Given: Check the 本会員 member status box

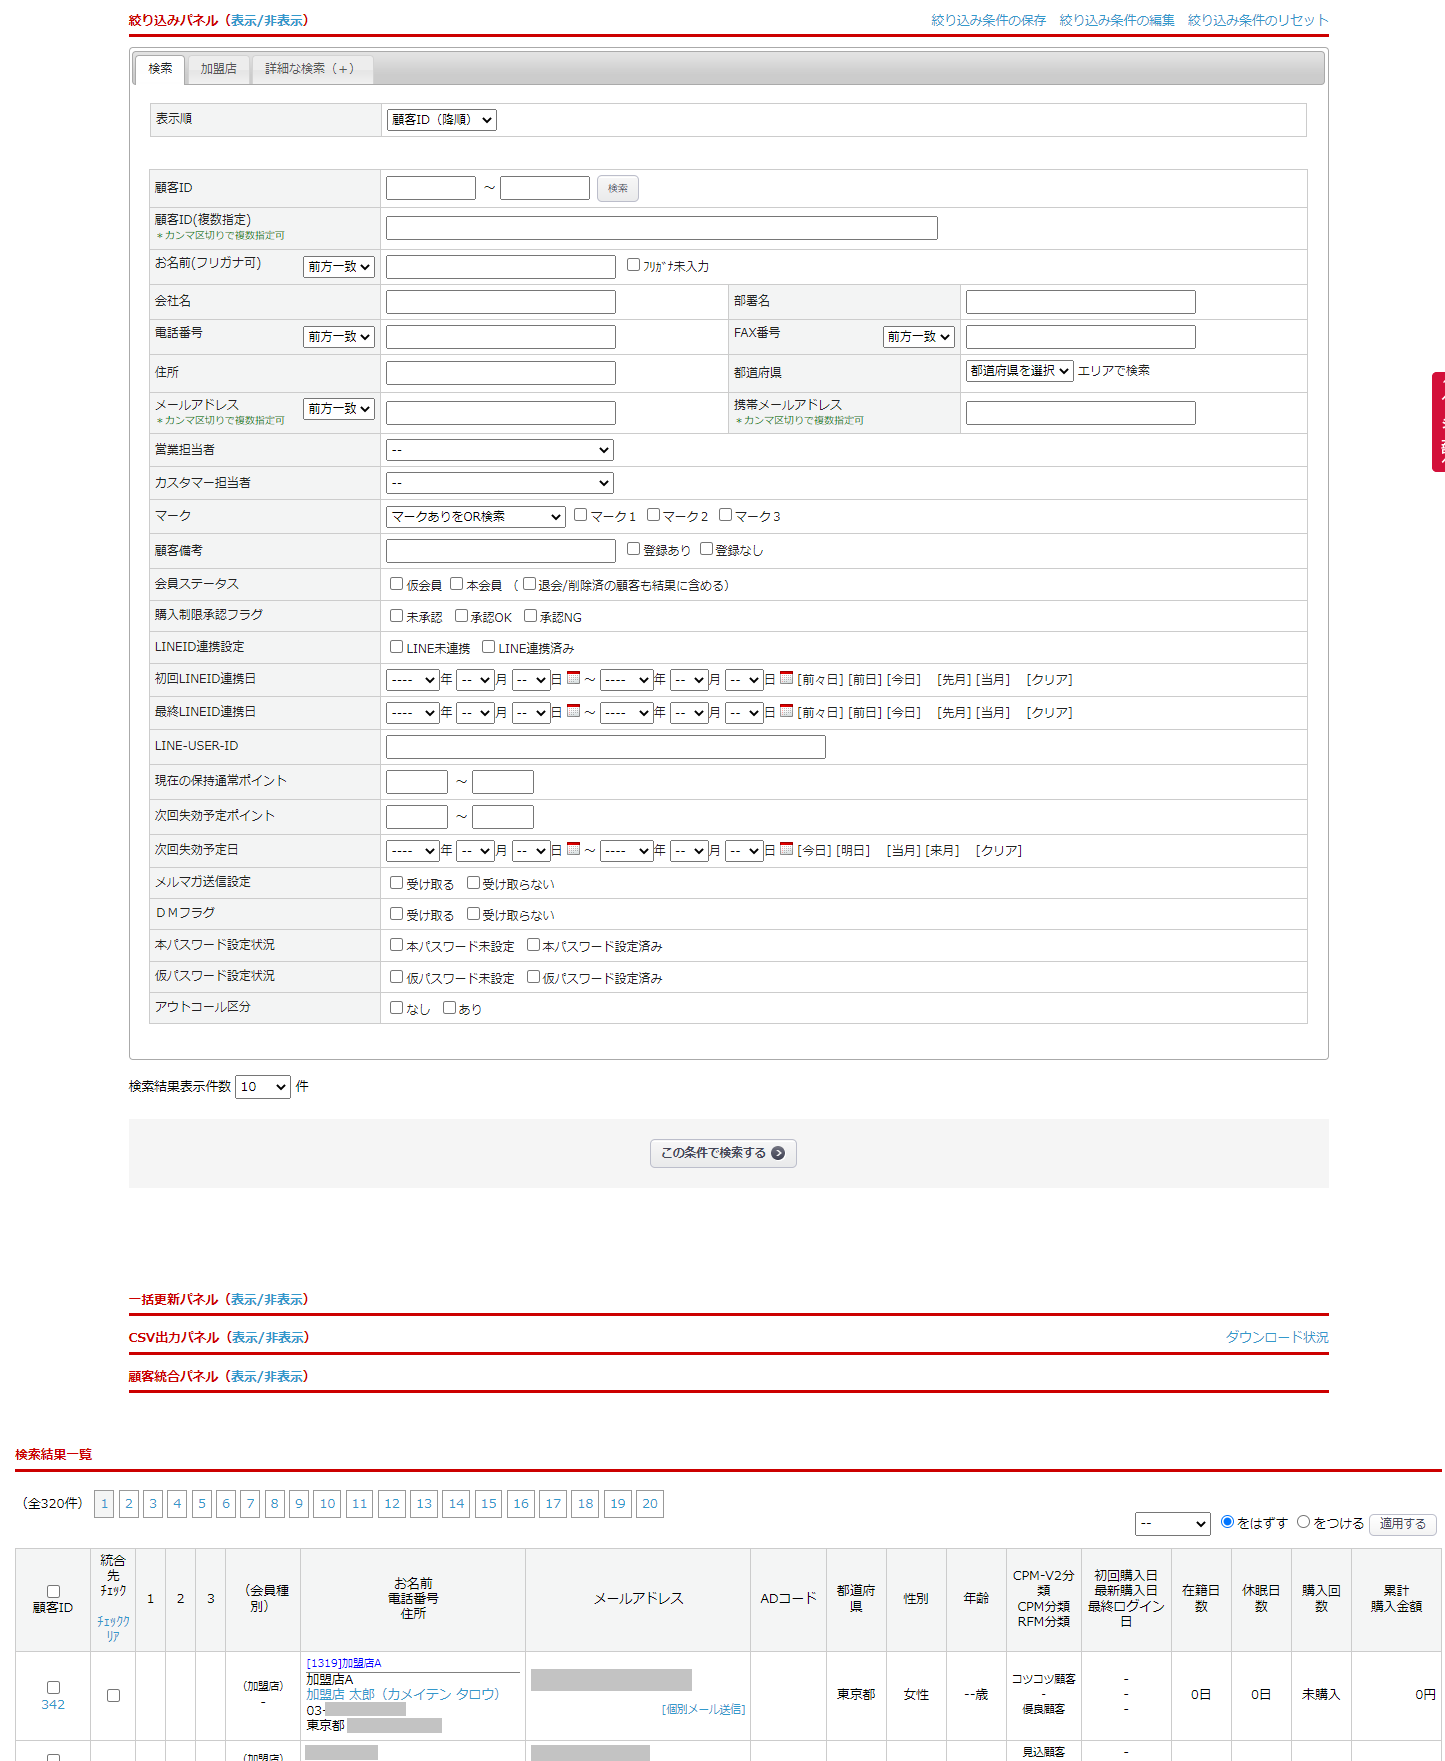Looking at the screenshot, I should pyautogui.click(x=457, y=584).
